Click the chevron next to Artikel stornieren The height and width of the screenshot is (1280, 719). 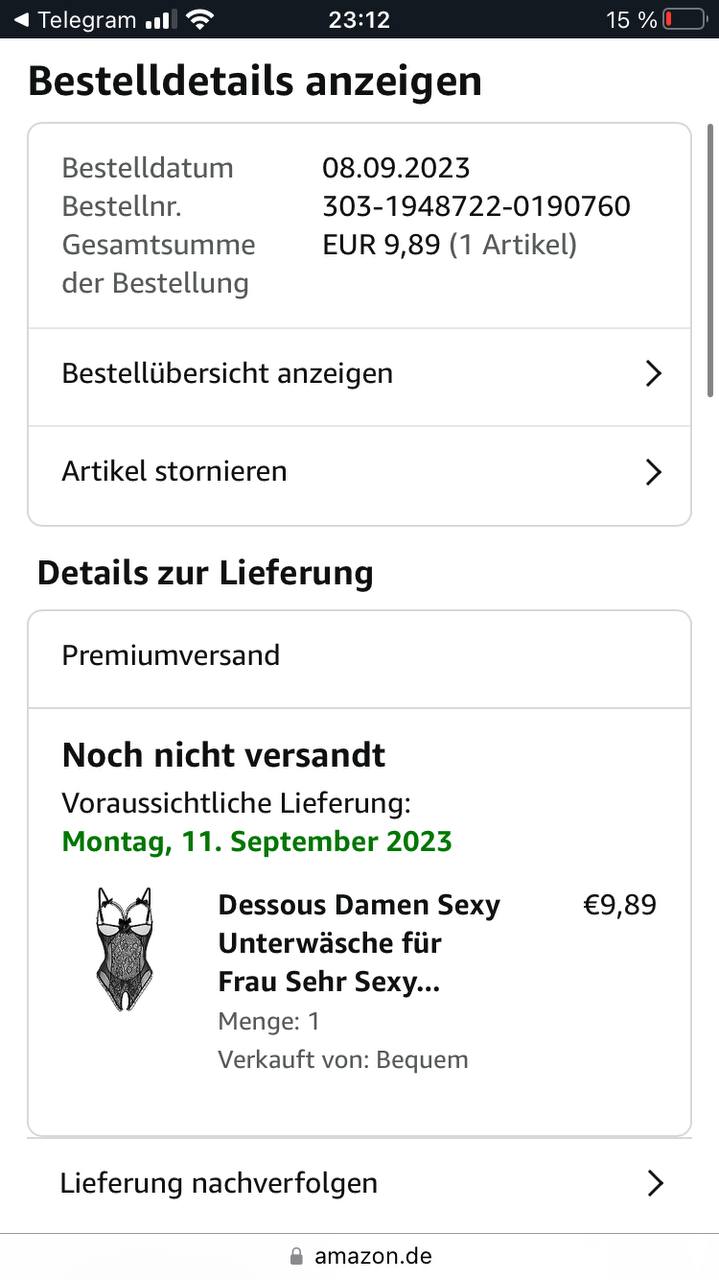point(653,472)
